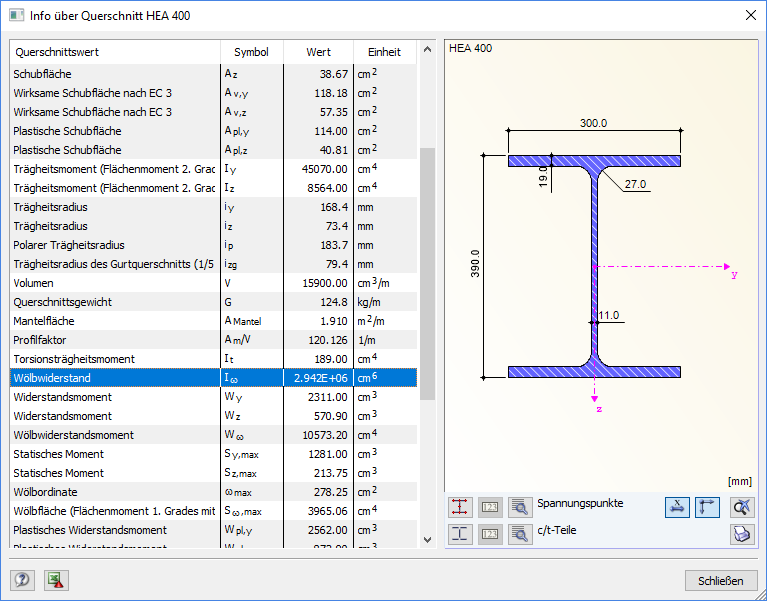Select Plastische Schubfläche row with 40.81
This screenshot has width=767, height=601.
coord(213,150)
